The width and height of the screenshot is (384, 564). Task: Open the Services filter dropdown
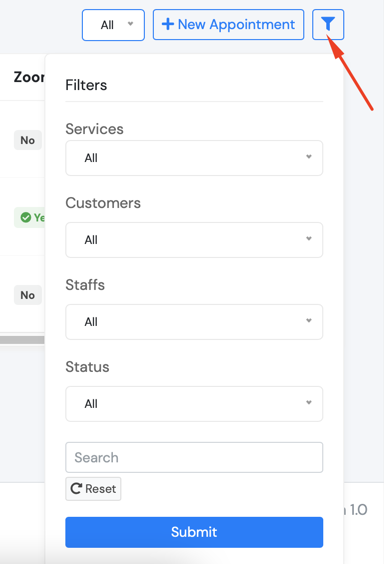pyautogui.click(x=194, y=158)
